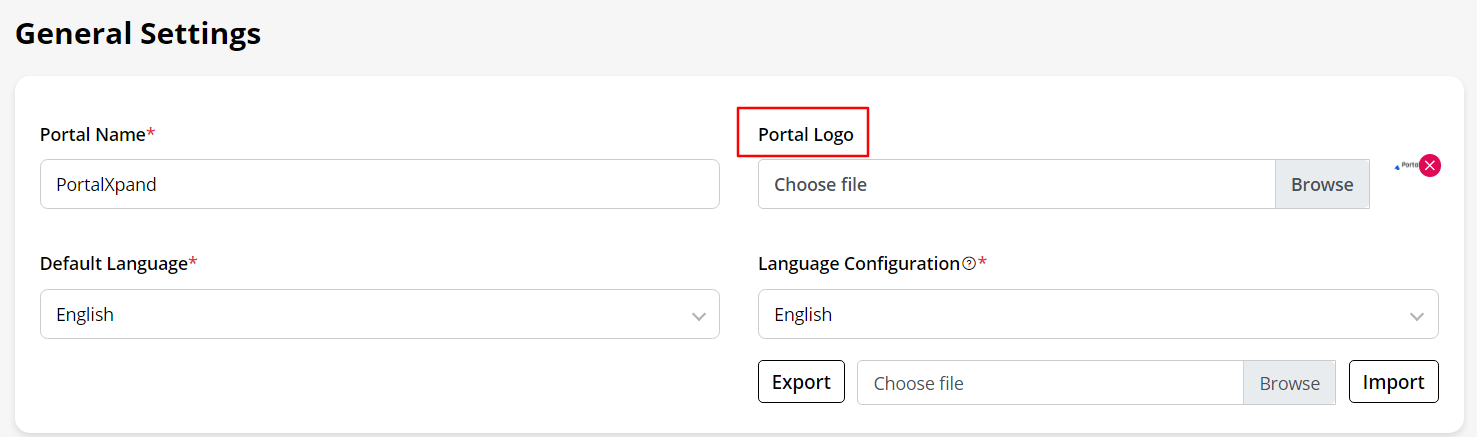Click the red asterisk beside Portal Name

tap(151, 133)
